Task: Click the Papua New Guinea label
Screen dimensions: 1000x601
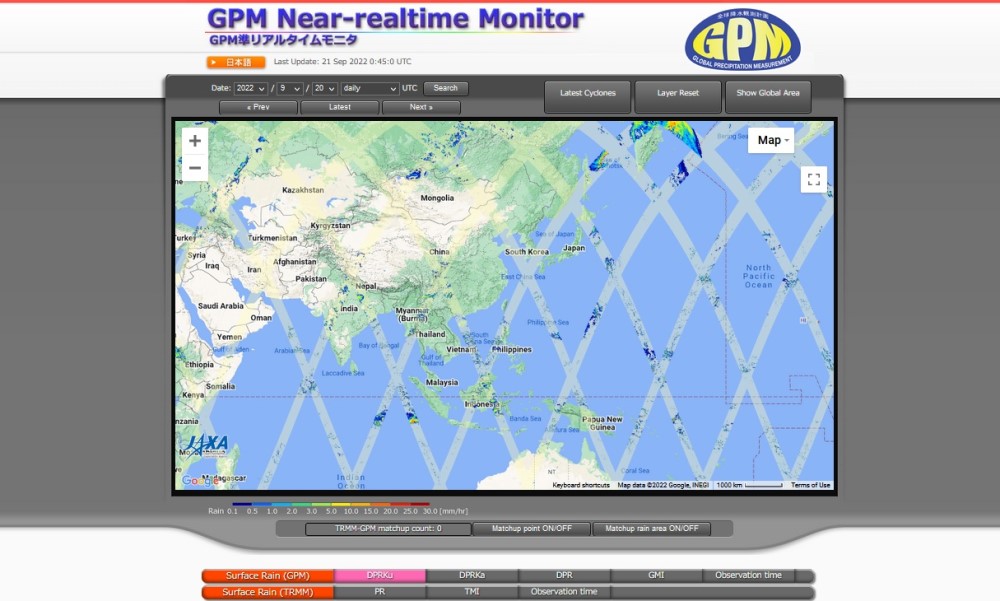Action: coord(602,424)
